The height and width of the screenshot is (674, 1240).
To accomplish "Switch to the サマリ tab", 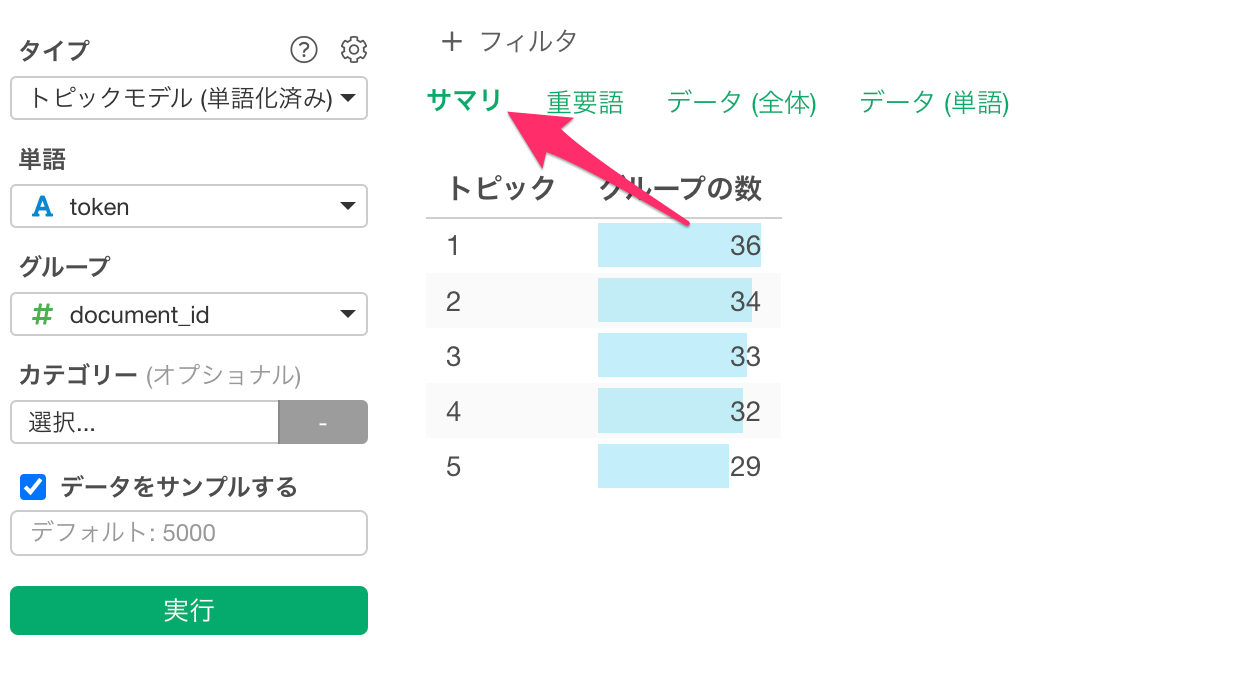I will point(463,100).
